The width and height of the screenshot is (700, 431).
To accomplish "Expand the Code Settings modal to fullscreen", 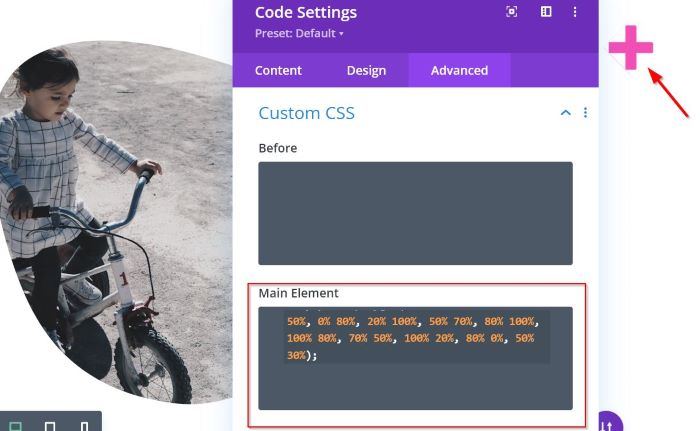I will point(512,12).
